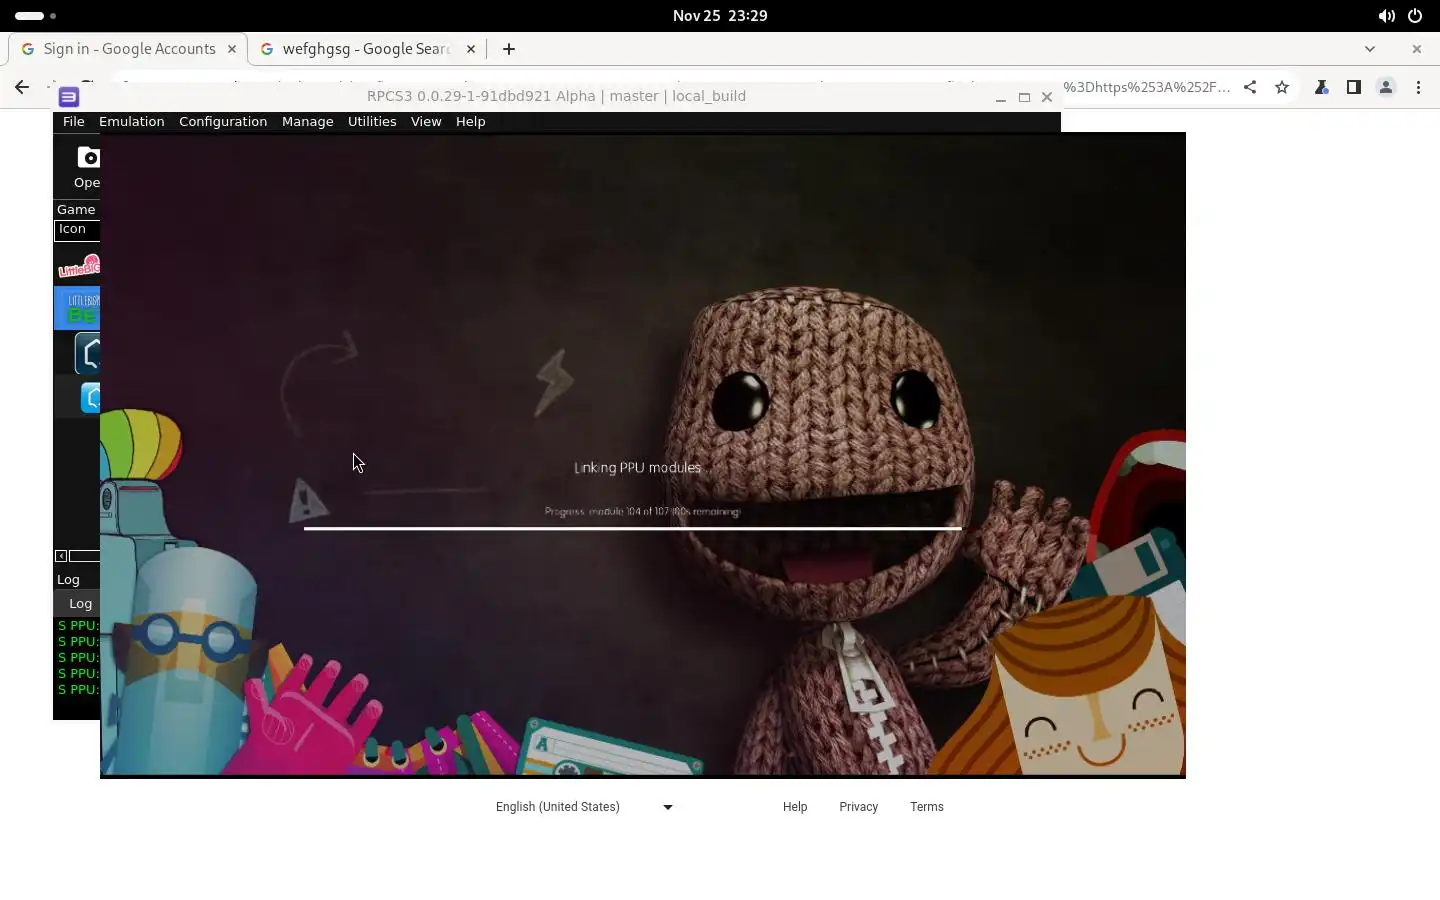Close the wefghgsg Google Search tab
This screenshot has height=900, width=1440.
point(470,49)
